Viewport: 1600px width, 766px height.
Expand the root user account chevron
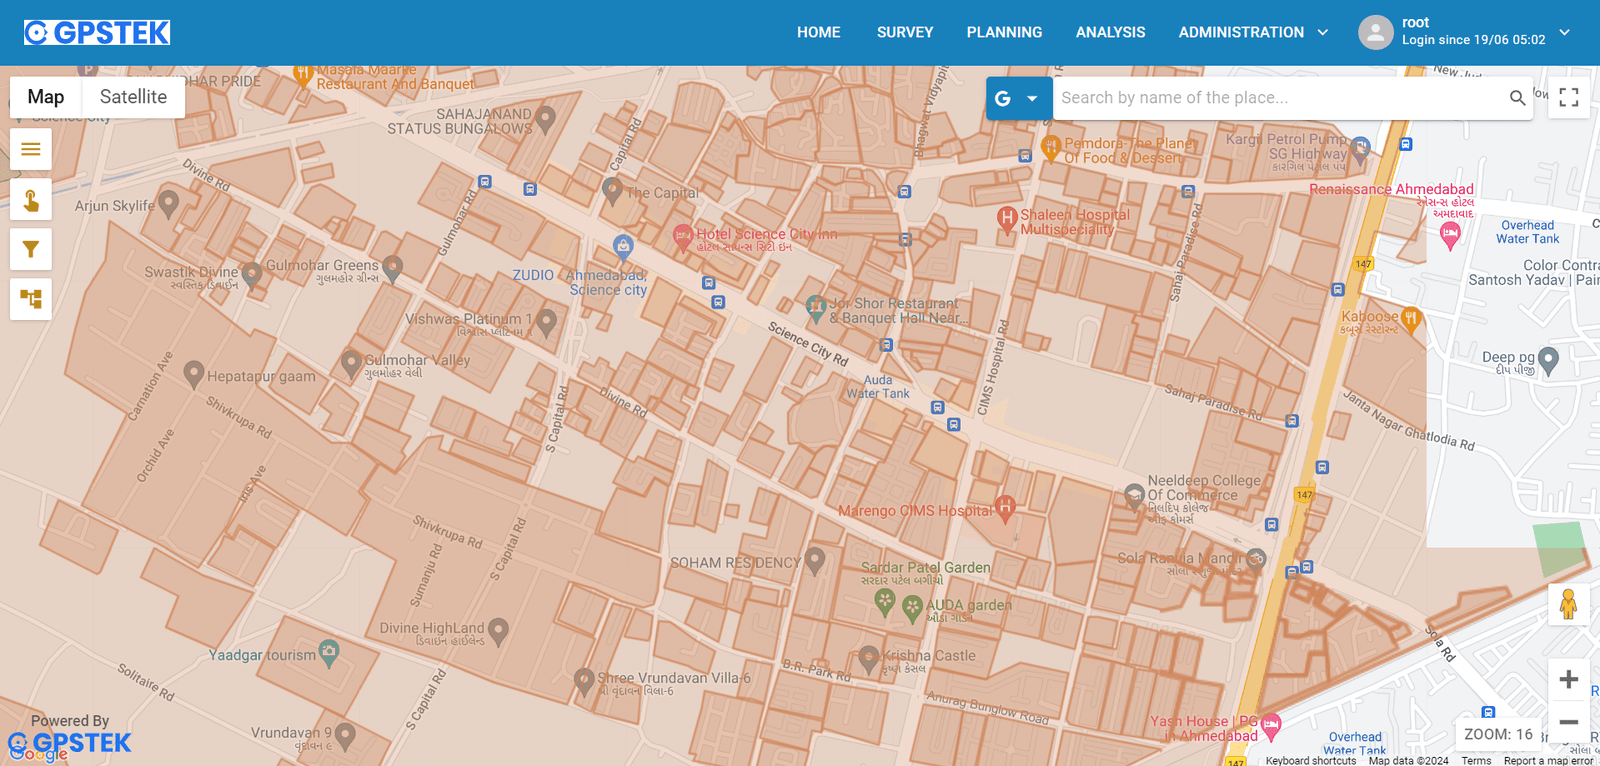[1565, 32]
